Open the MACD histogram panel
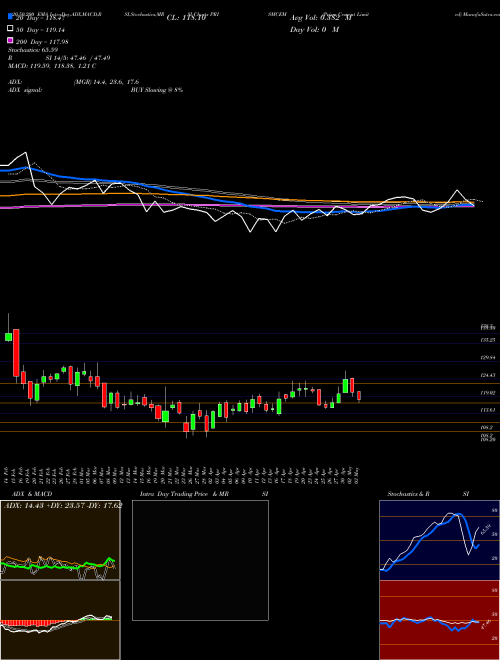The image size is (500, 660). [x=60, y=620]
